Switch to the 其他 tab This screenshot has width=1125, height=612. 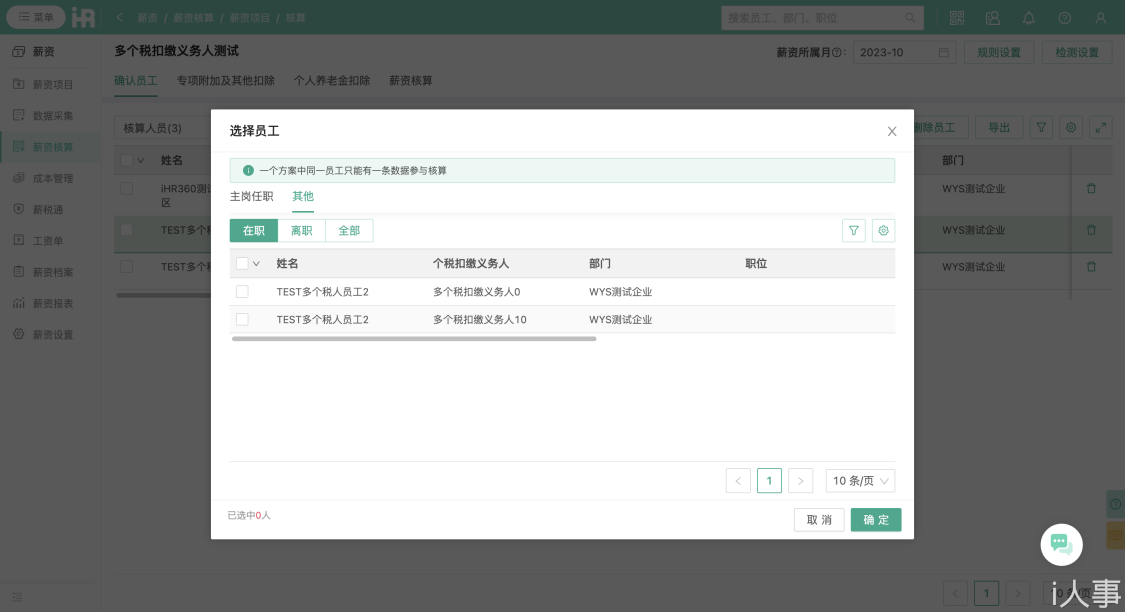coord(303,197)
